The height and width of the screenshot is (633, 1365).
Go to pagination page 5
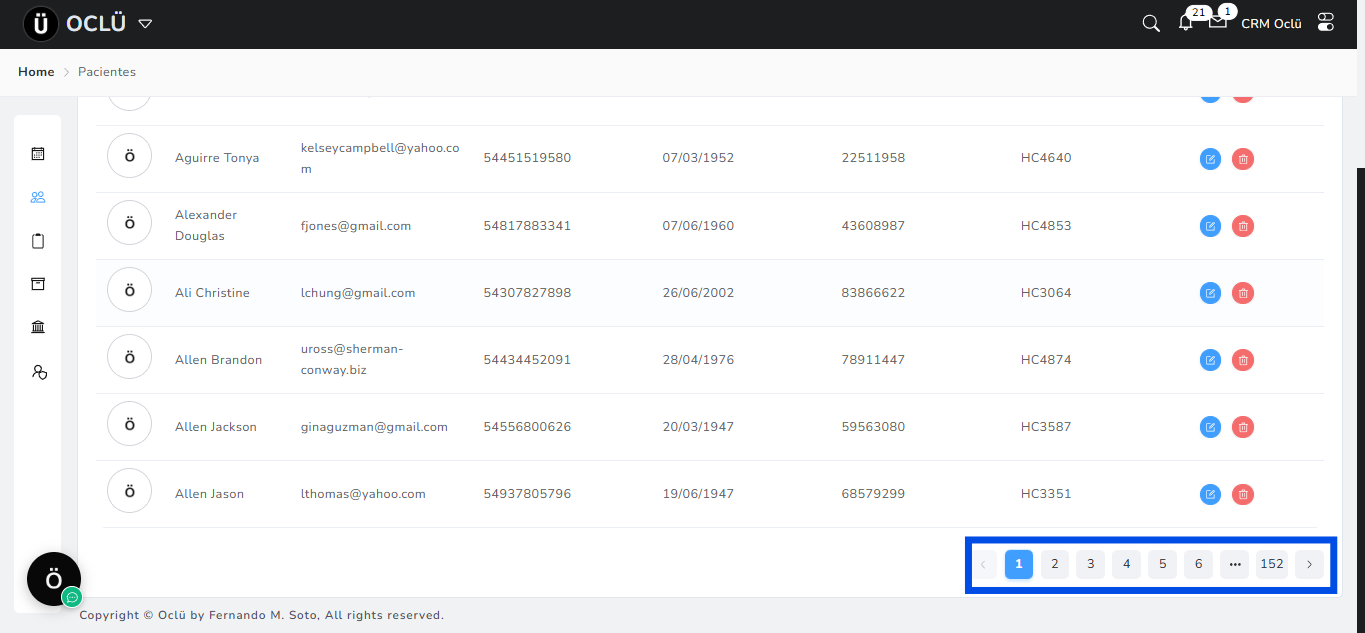tap(1163, 564)
